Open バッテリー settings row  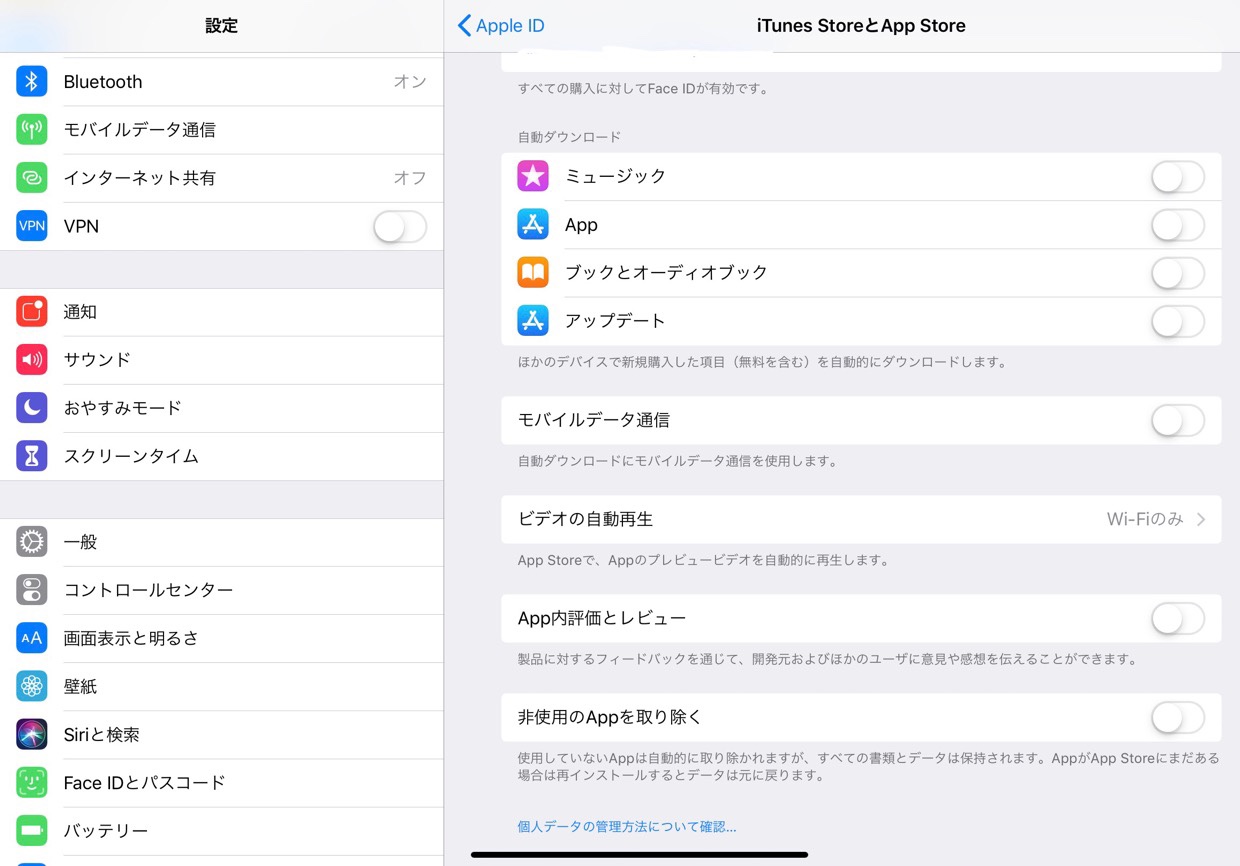pyautogui.click(x=221, y=830)
